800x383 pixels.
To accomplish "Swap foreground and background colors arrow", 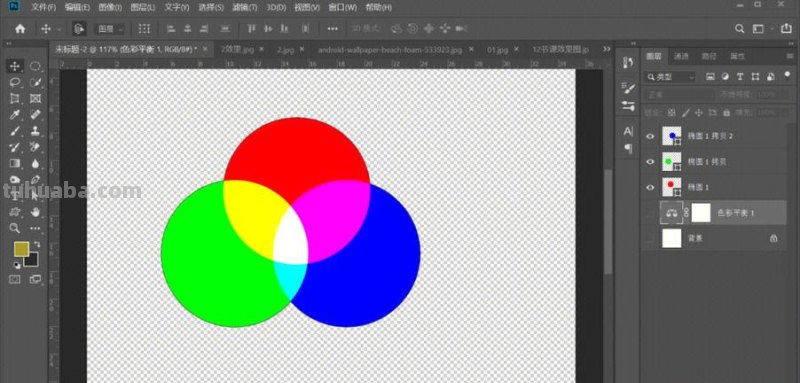I will pyautogui.click(x=37, y=245).
